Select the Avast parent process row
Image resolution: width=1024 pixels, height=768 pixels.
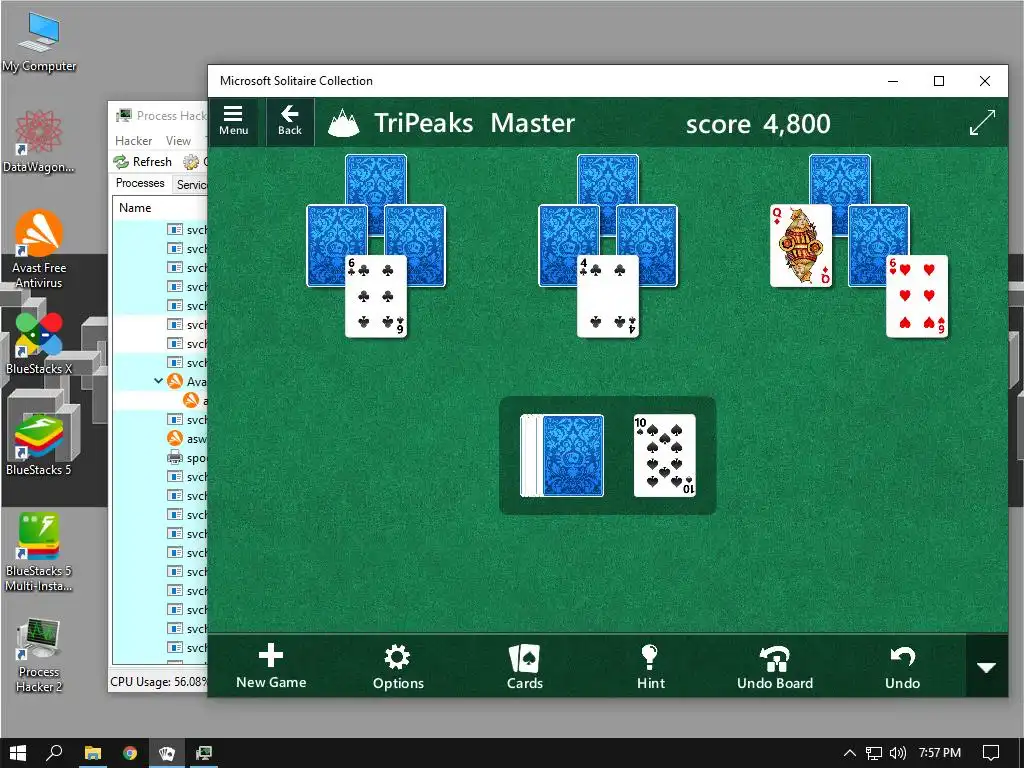click(x=161, y=381)
